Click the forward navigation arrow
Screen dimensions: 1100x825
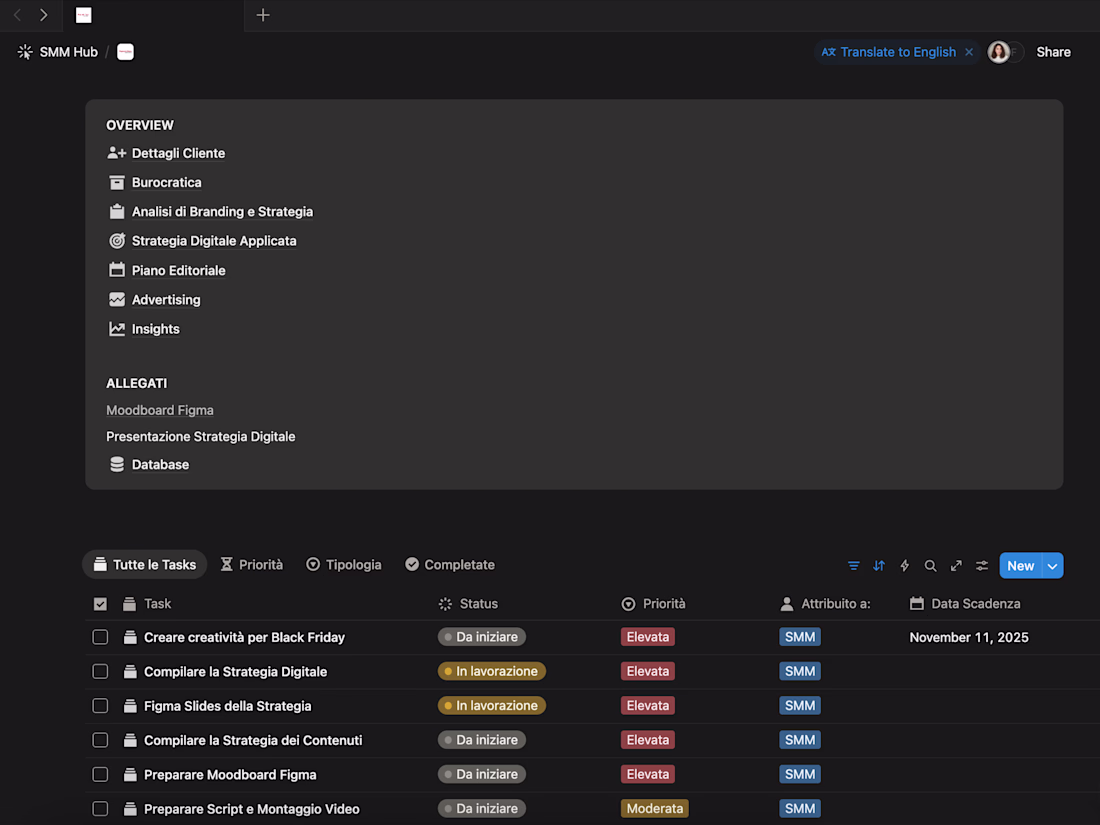click(43, 15)
